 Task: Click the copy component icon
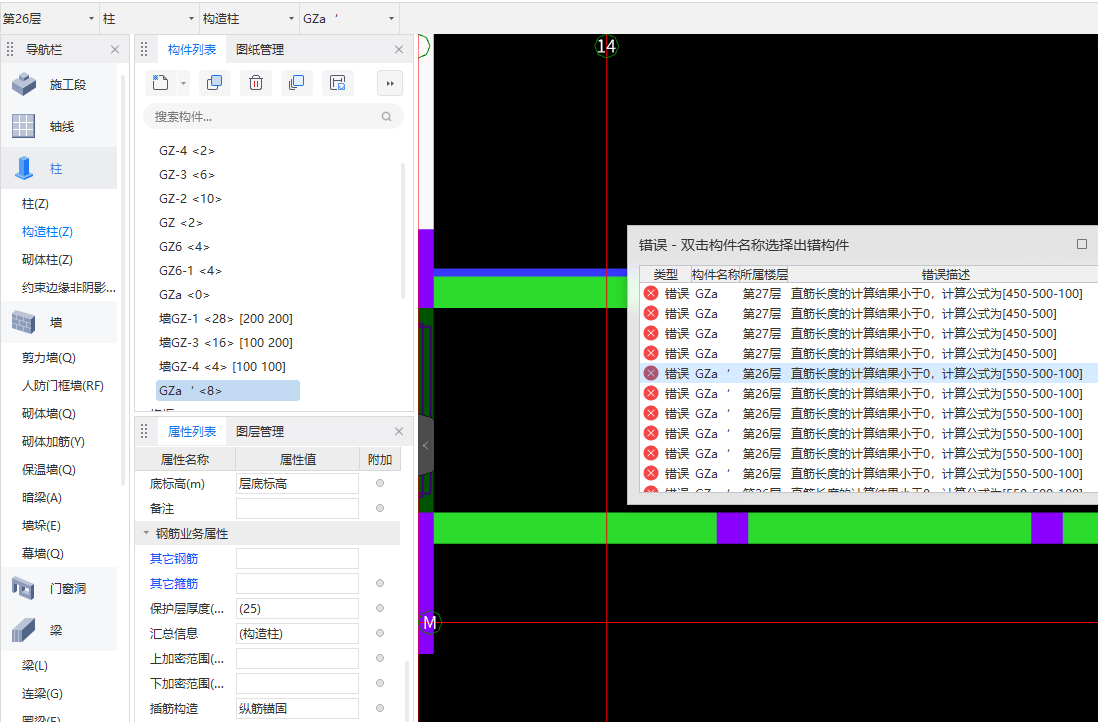(215, 83)
